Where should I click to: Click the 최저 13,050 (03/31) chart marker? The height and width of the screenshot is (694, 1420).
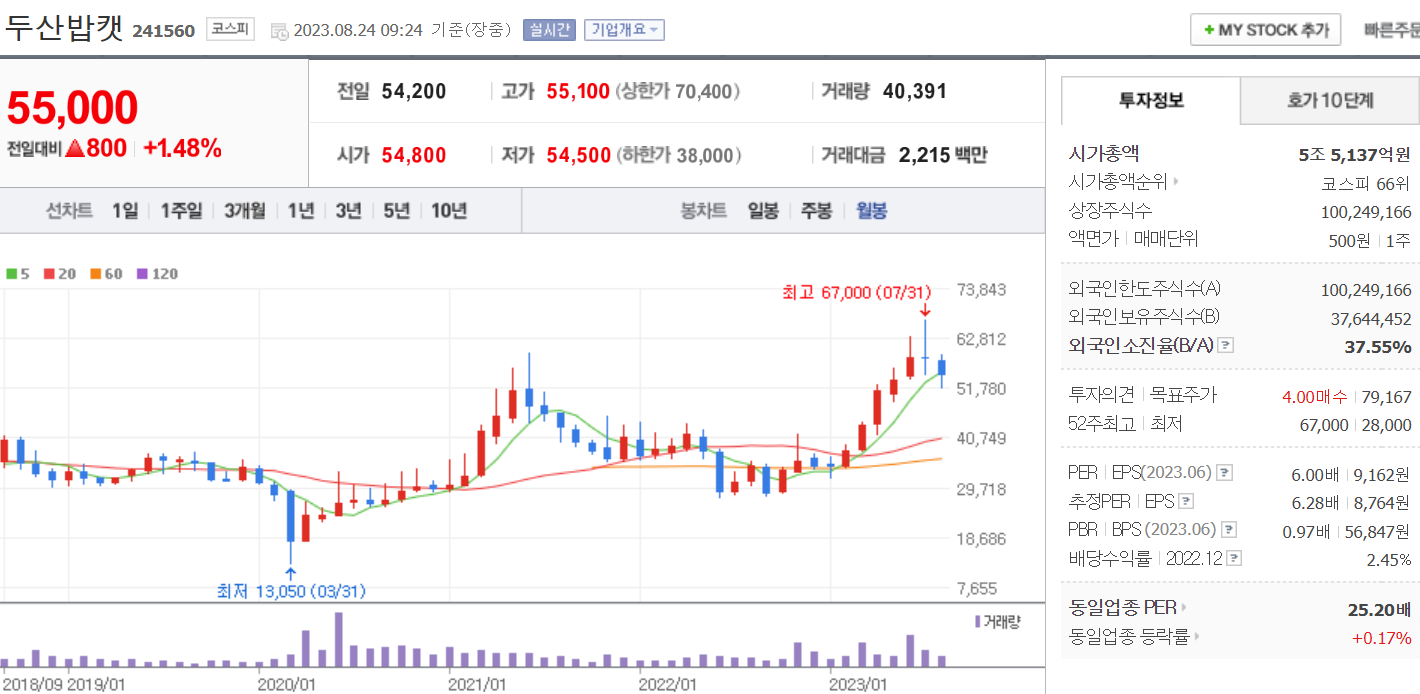(x=291, y=591)
